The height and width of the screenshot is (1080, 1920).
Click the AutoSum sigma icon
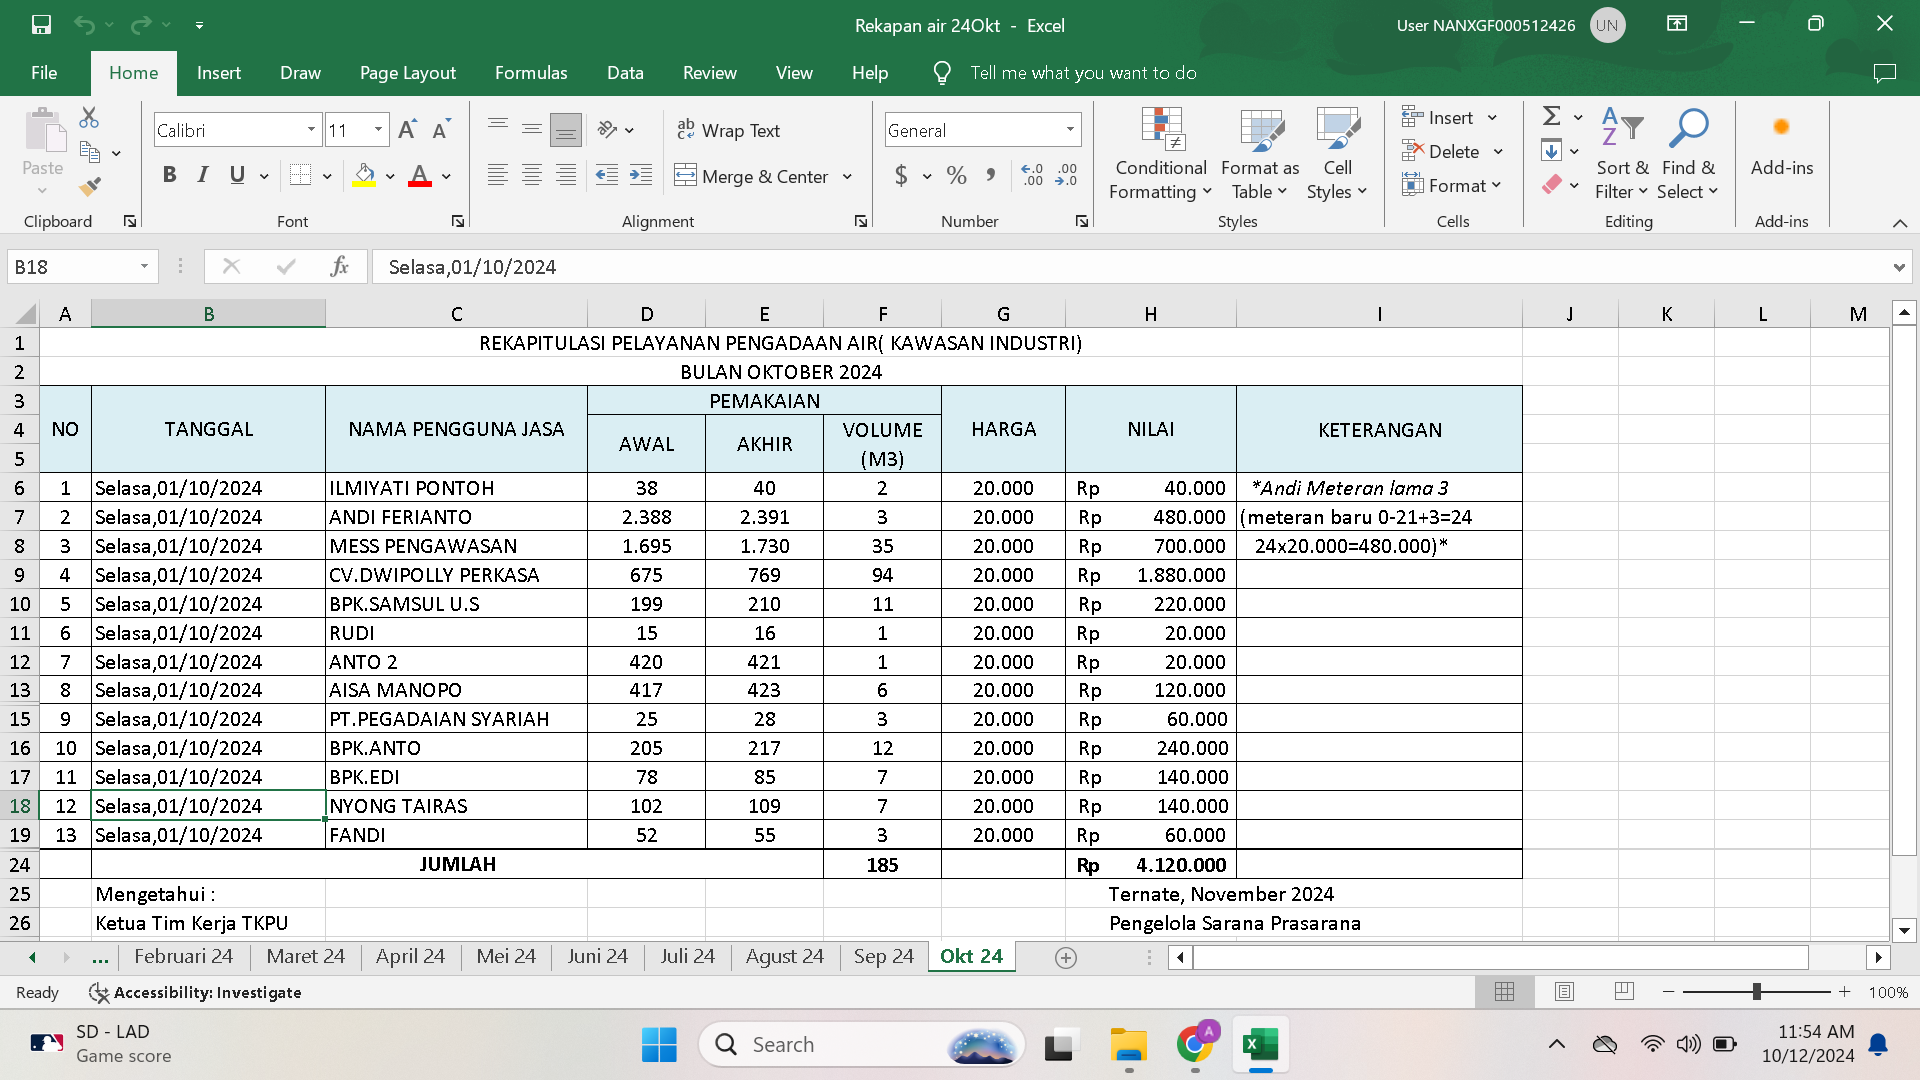point(1551,116)
